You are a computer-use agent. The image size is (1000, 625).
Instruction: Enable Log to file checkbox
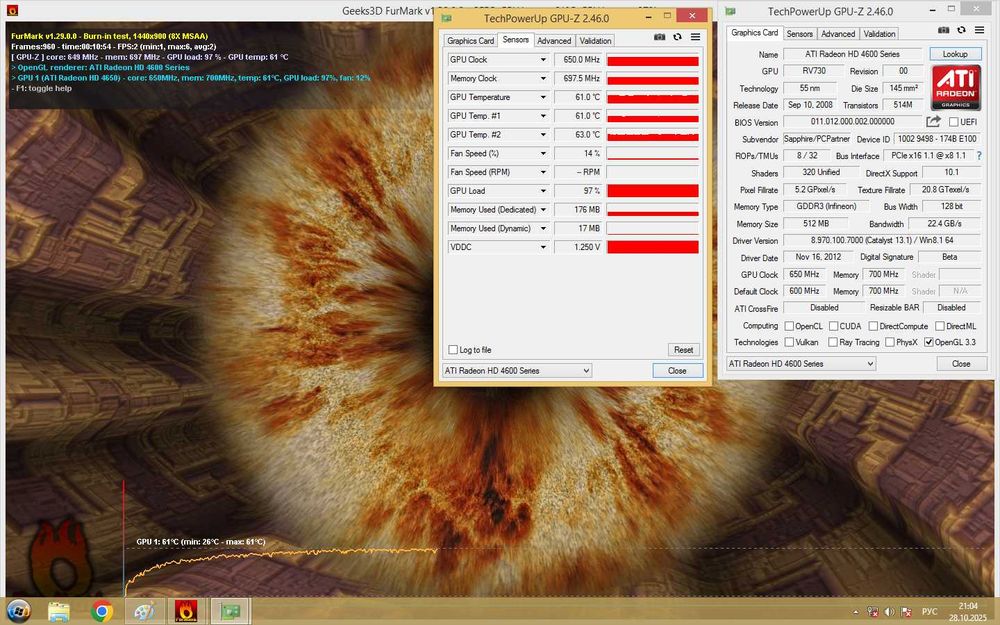(453, 349)
